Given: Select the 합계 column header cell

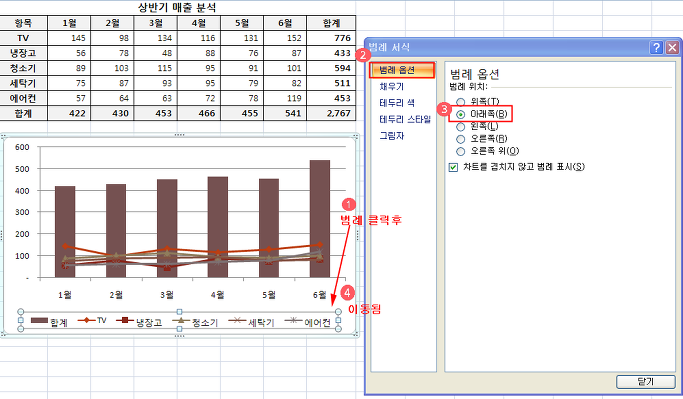Looking at the screenshot, I should click(331, 23).
